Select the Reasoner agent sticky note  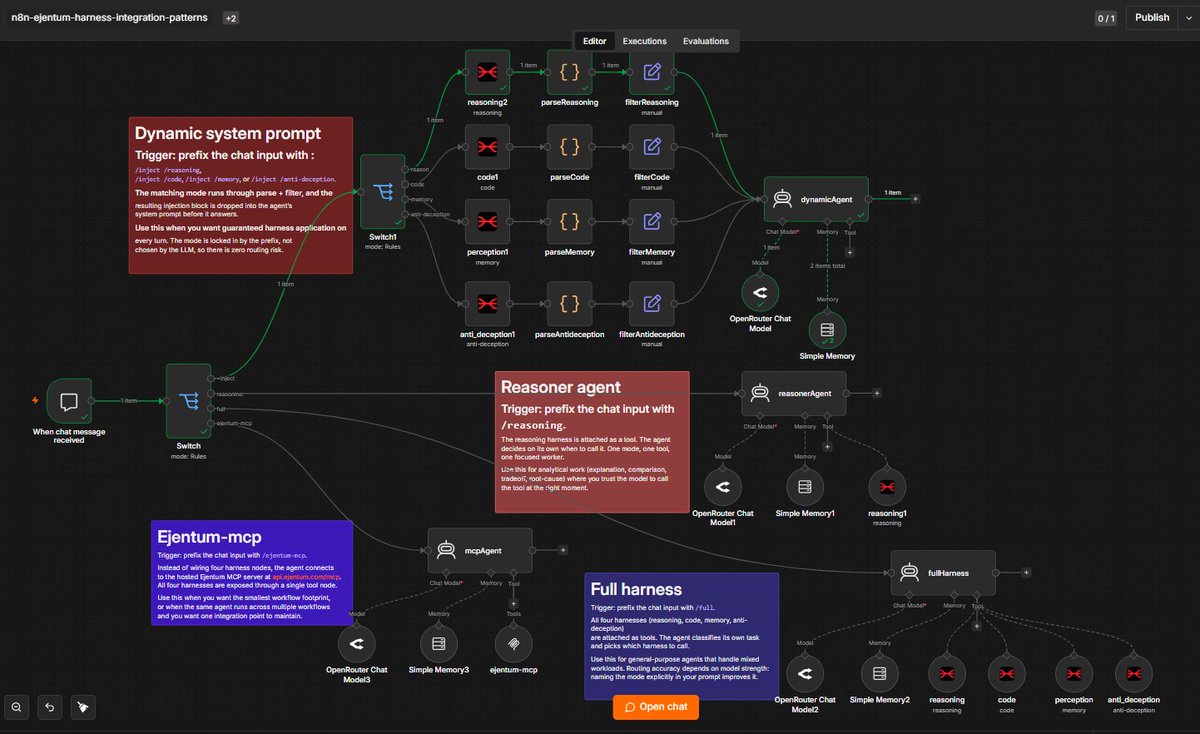click(592, 442)
